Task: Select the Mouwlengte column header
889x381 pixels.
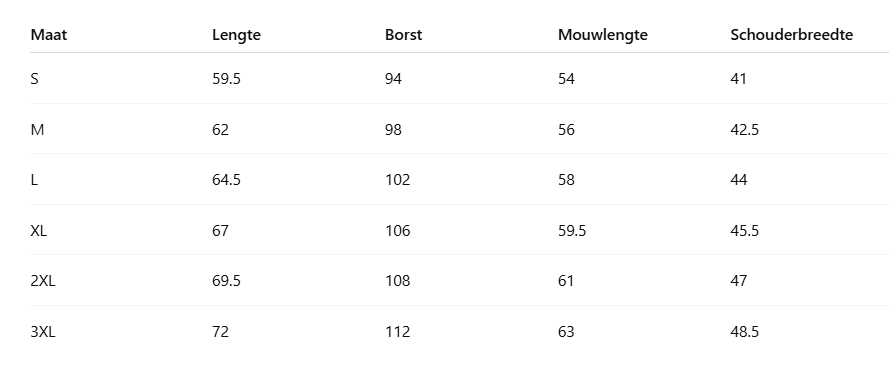Action: point(603,35)
